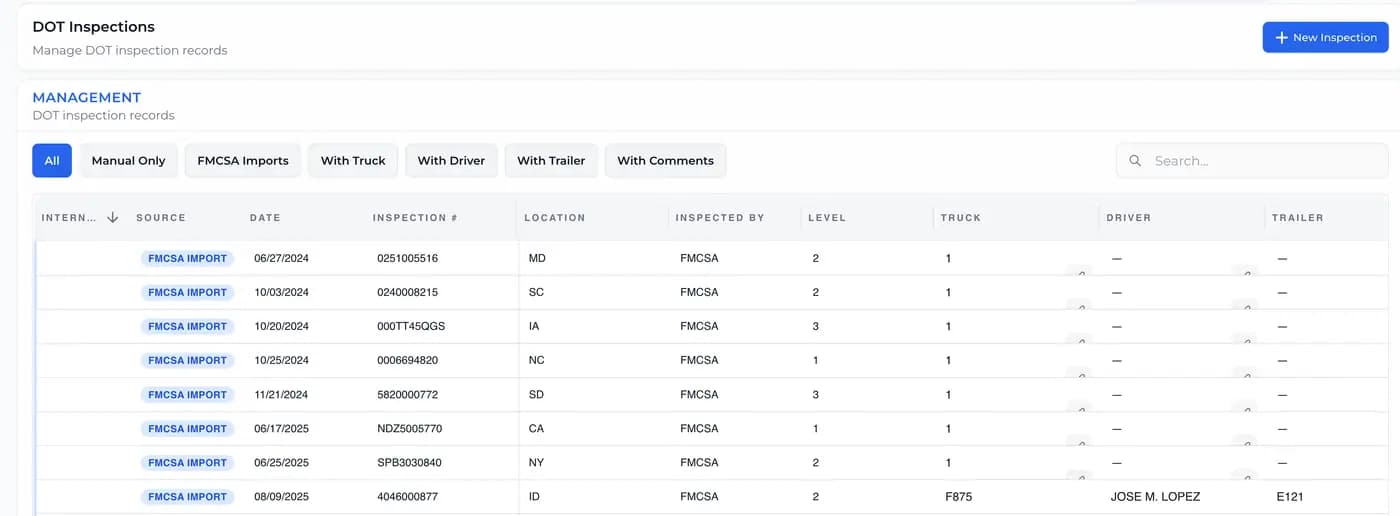Select driver JOSE M. LOPEZ
Viewport: 1400px width, 516px height.
pos(1155,497)
